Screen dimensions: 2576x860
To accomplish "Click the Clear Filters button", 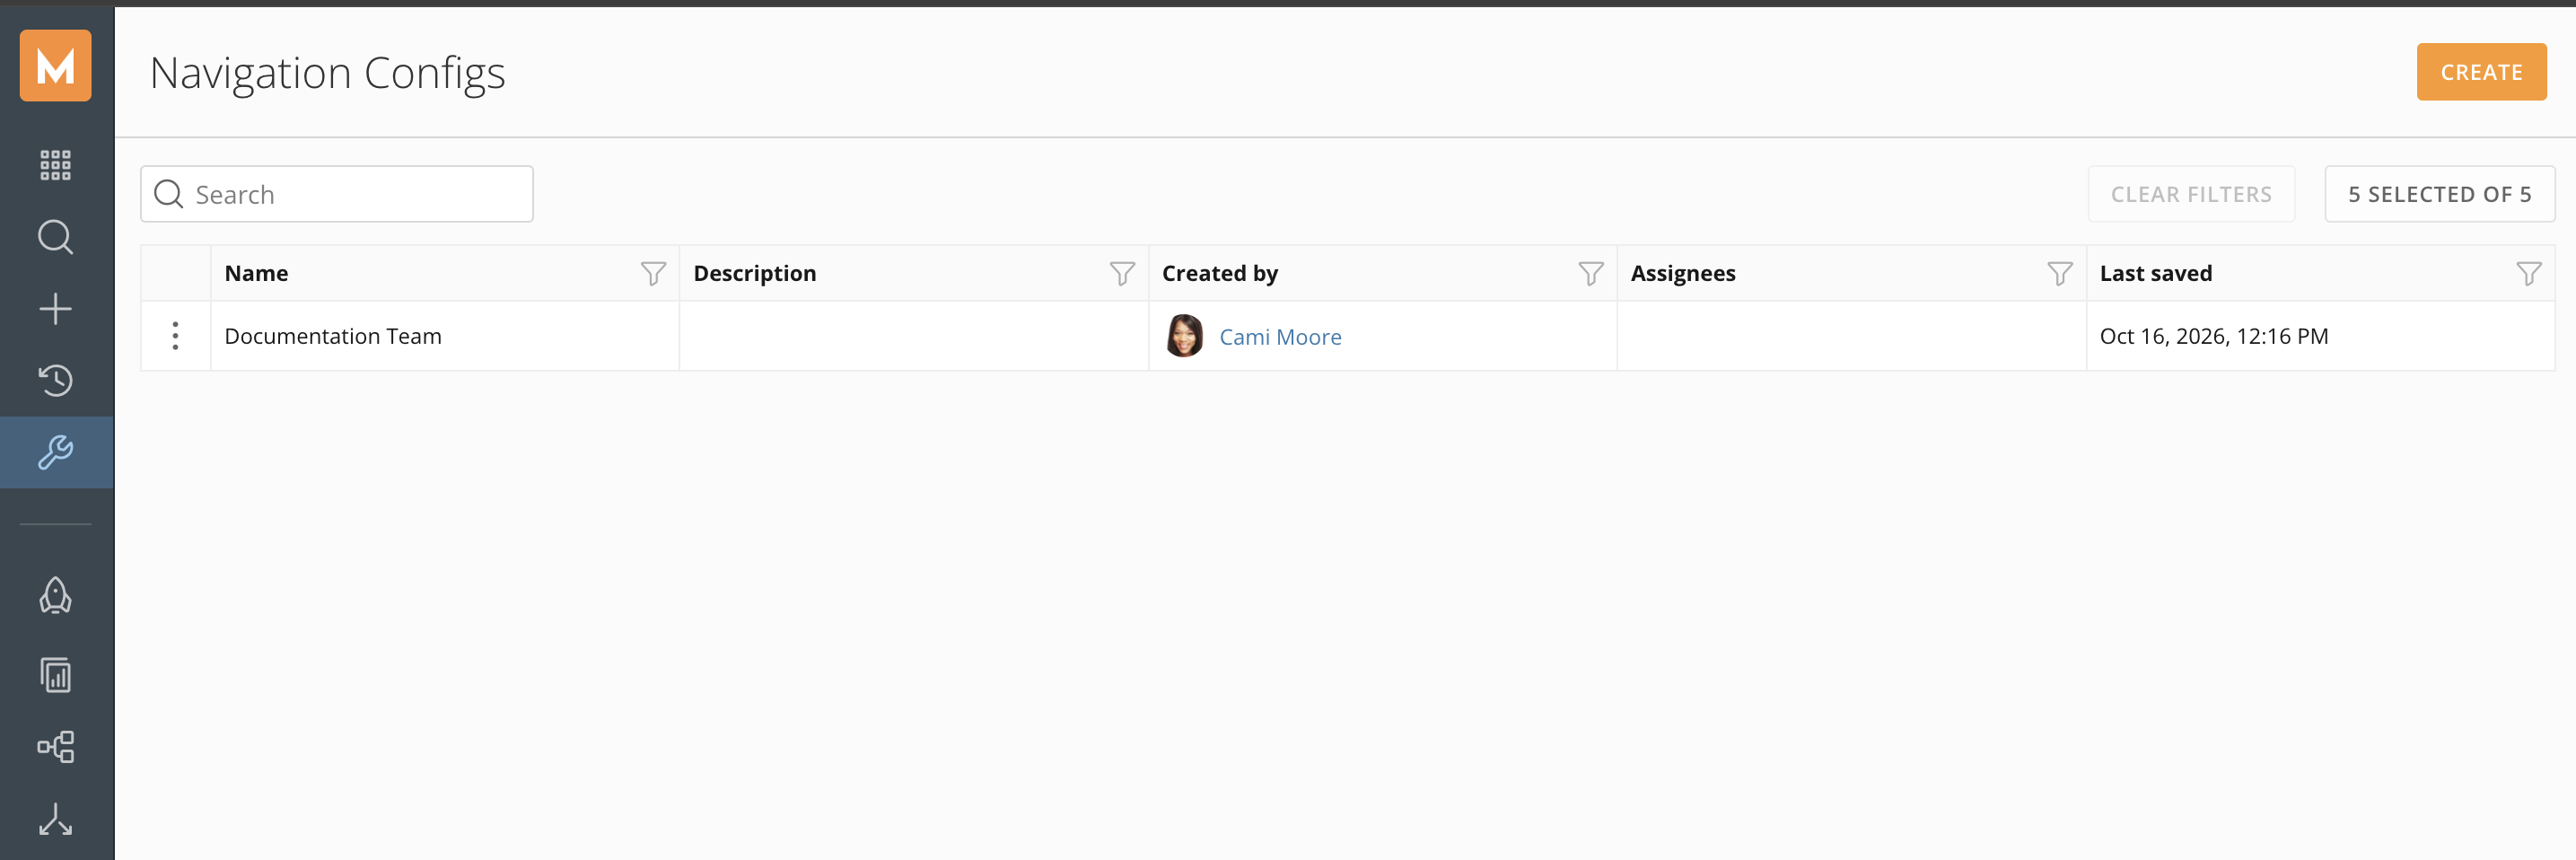I will point(2191,194).
